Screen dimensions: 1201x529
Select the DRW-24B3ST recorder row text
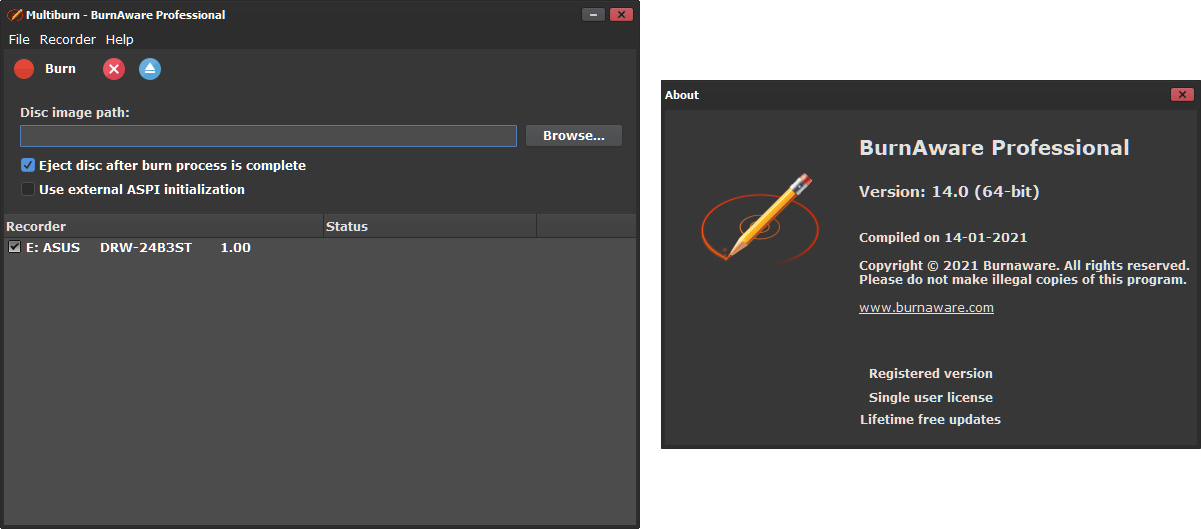(146, 247)
